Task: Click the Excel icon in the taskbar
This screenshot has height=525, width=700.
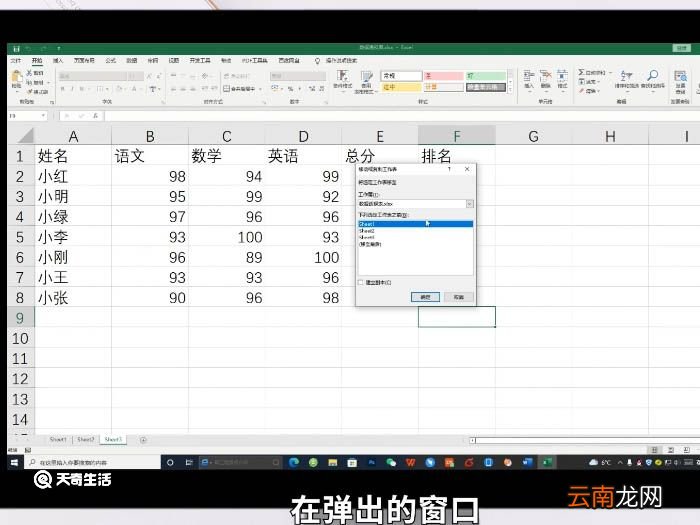Action: click(547, 462)
